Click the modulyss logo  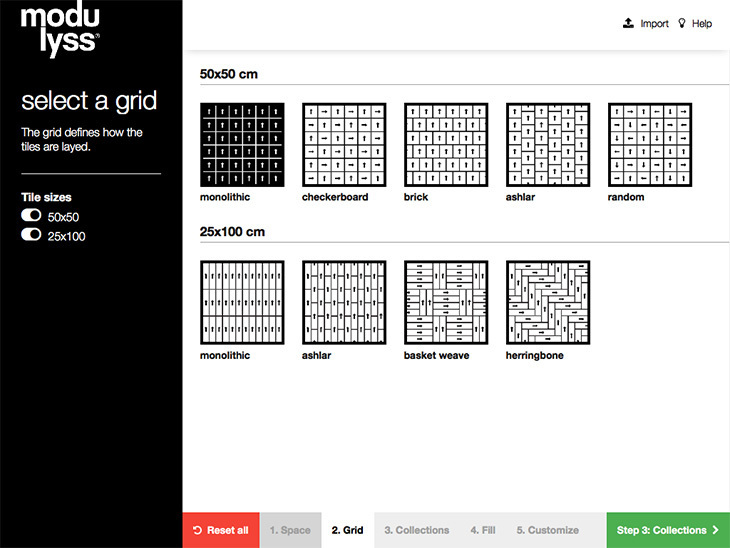tap(60, 29)
